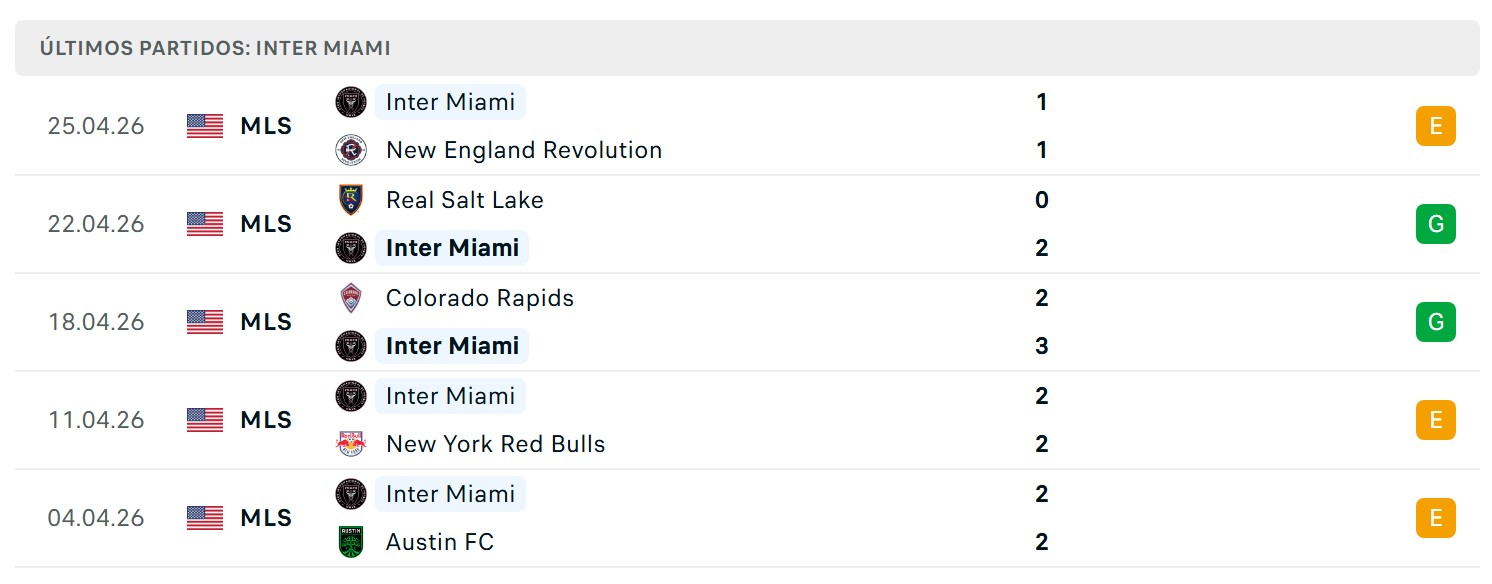Click Inter Miami crest in 25.04.26 match
The width and height of the screenshot is (1492, 584).
351,102
